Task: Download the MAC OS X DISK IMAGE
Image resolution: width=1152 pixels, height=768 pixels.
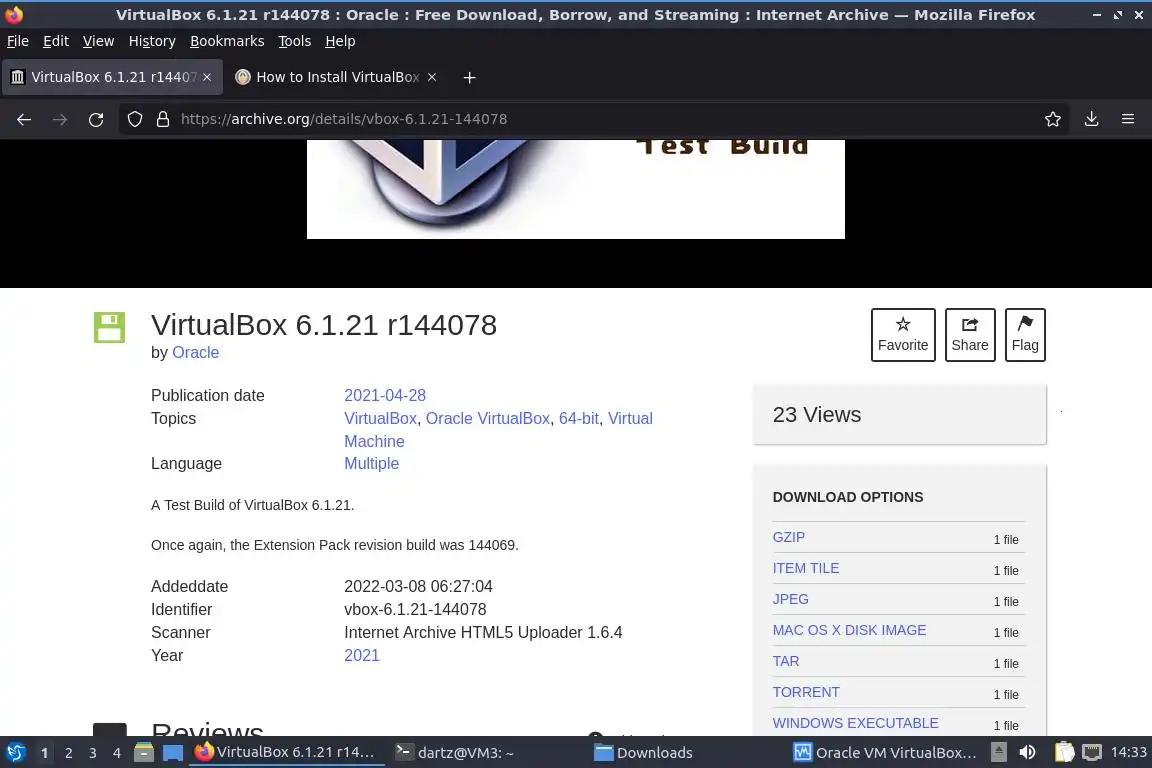Action: pos(849,630)
